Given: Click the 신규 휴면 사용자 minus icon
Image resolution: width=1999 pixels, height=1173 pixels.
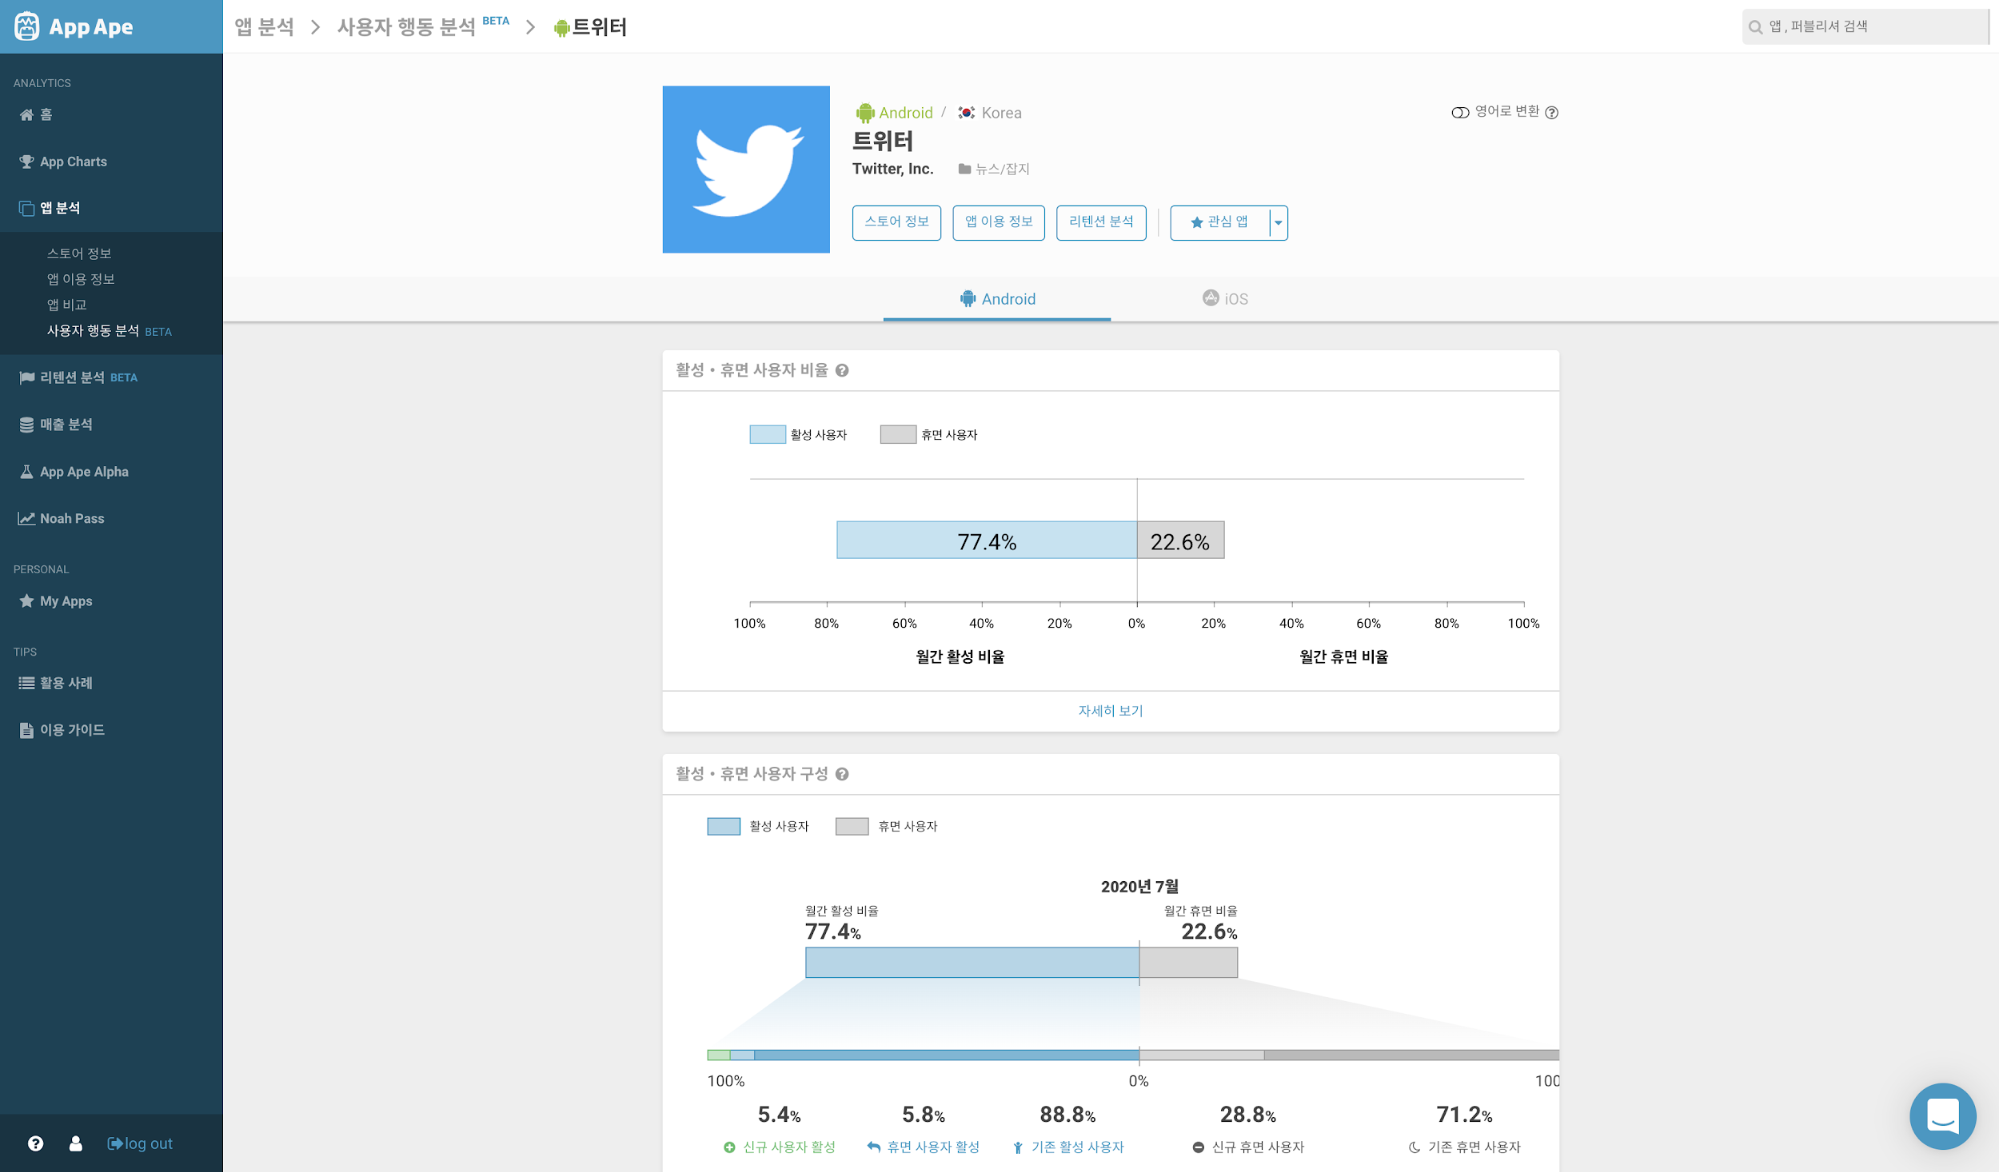Looking at the screenshot, I should pos(1198,1148).
